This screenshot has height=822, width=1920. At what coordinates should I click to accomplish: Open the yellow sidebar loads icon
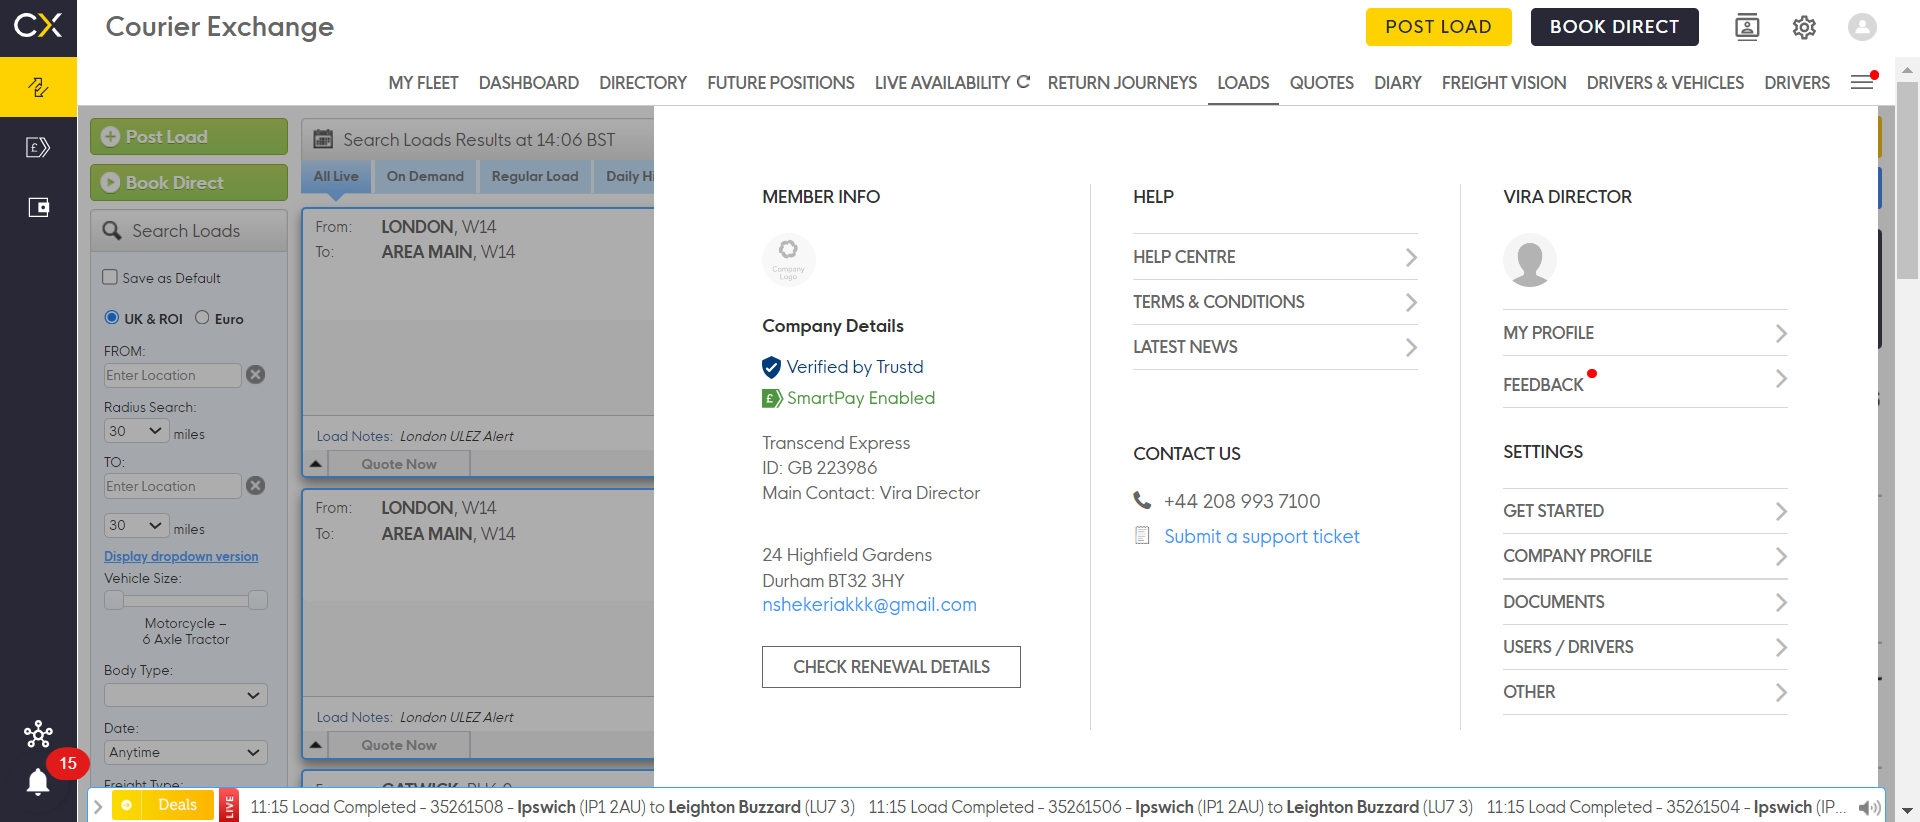[38, 87]
